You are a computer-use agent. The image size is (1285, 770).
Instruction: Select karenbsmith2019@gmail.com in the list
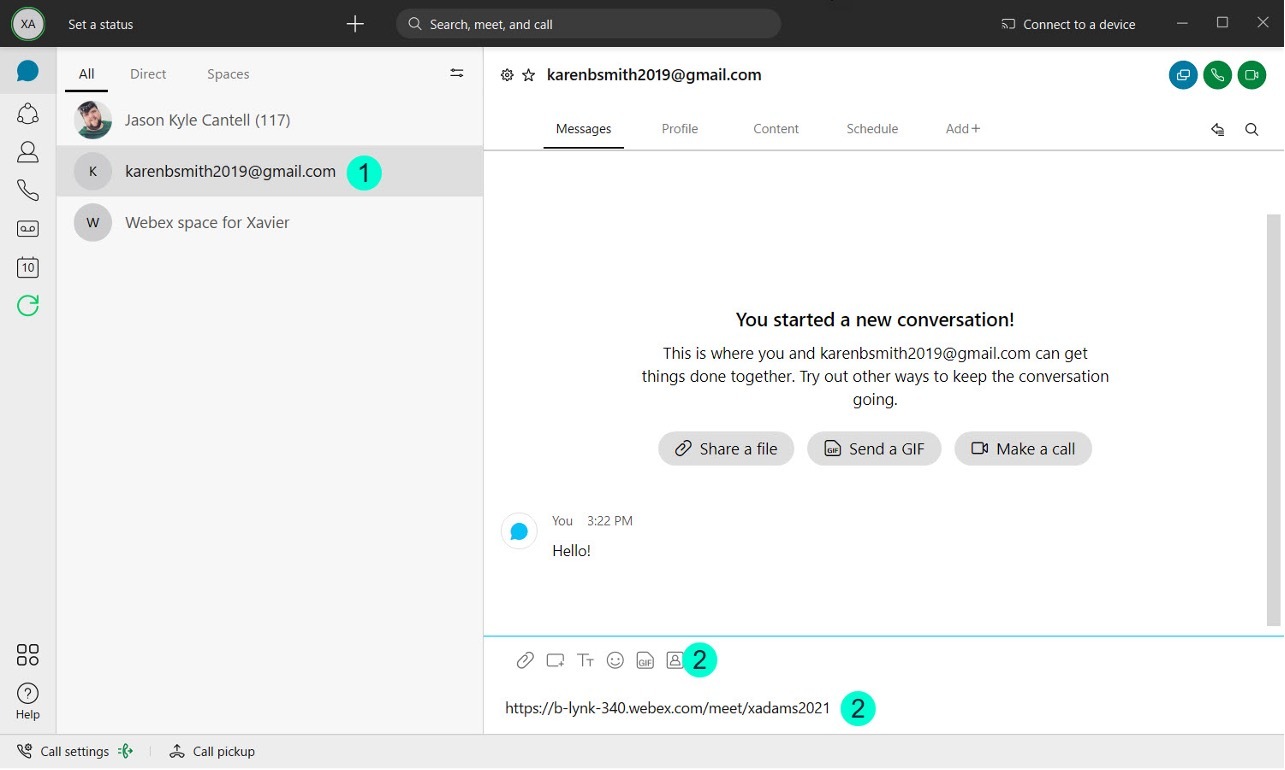coord(270,171)
